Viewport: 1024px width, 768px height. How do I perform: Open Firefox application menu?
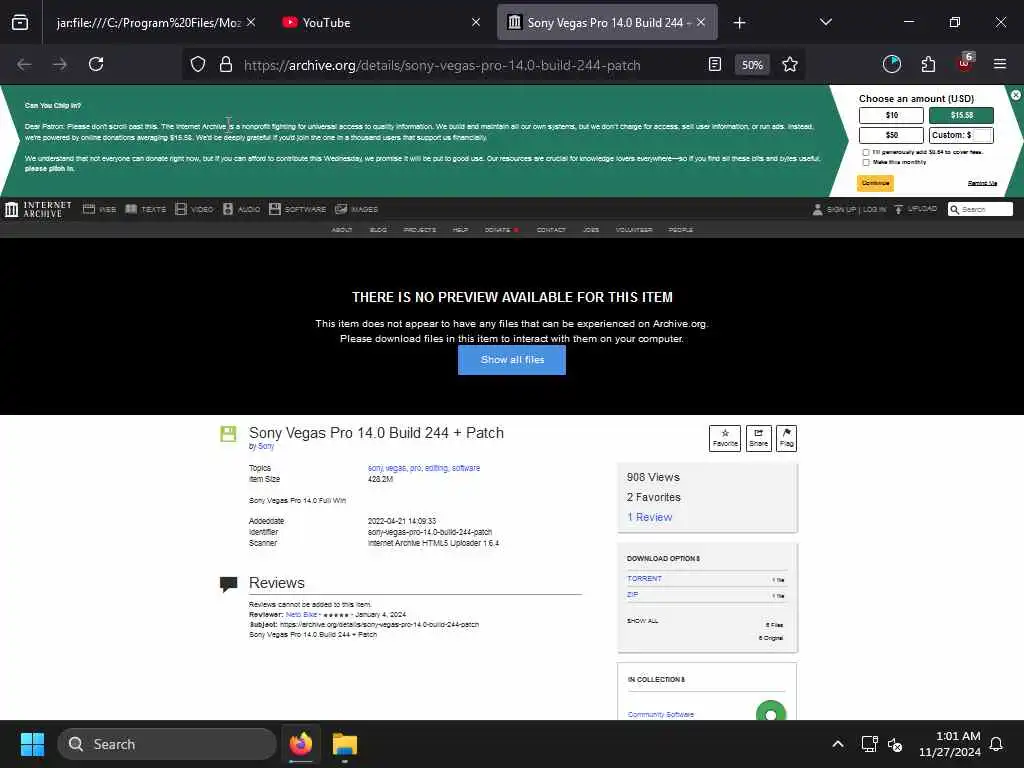[x=1000, y=64]
